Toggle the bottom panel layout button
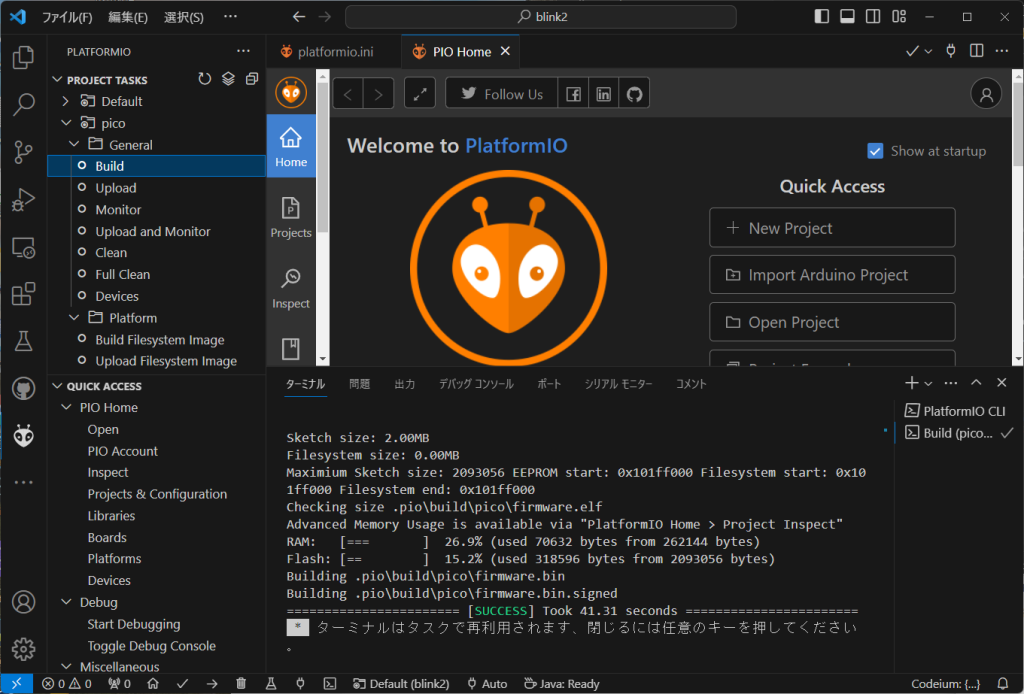The width and height of the screenshot is (1024, 694). pyautogui.click(x=847, y=16)
